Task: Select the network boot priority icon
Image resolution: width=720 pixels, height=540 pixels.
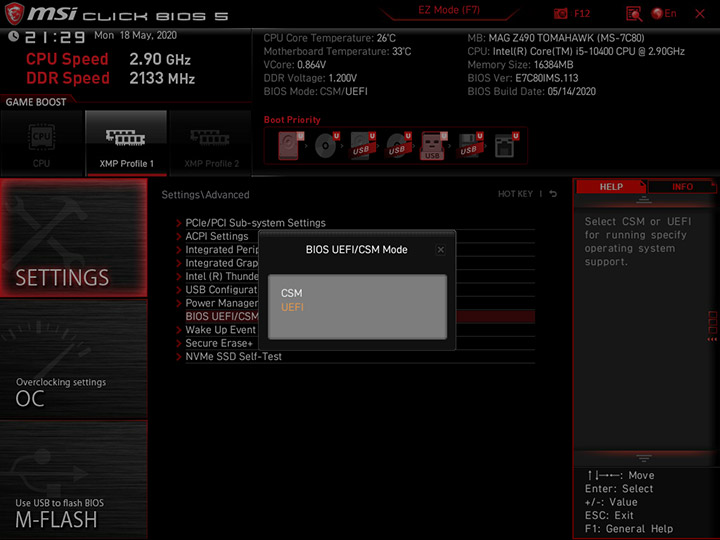Action: pos(506,146)
